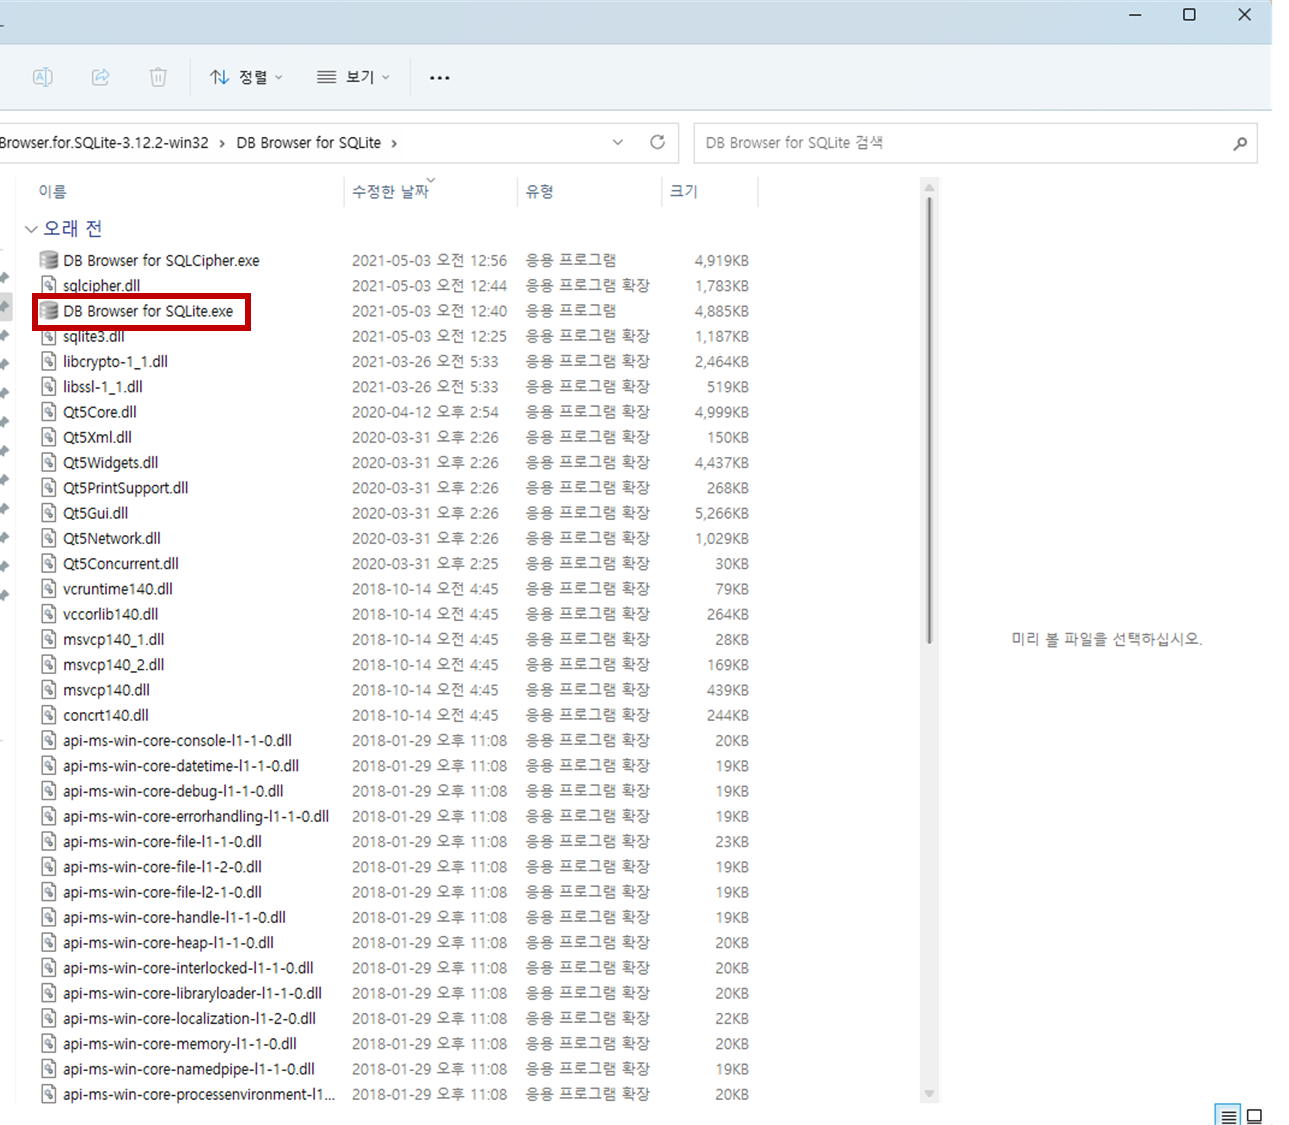This screenshot has height=1125, width=1289.
Task: Open the three-dots more options menu
Action: tap(439, 77)
